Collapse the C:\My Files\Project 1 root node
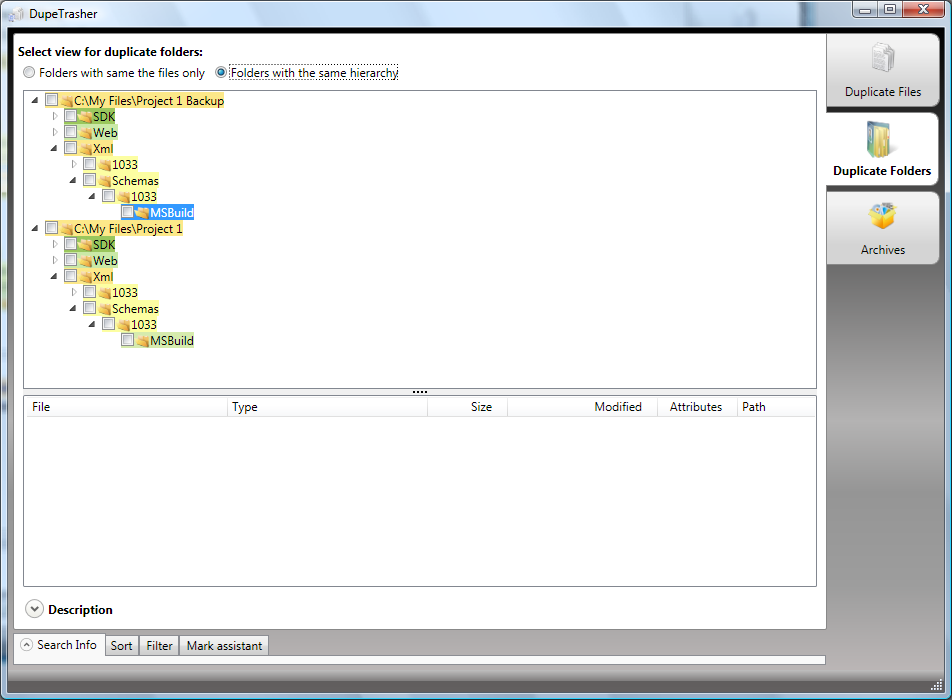Image resolution: width=952 pixels, height=700 pixels. pyautogui.click(x=35, y=228)
